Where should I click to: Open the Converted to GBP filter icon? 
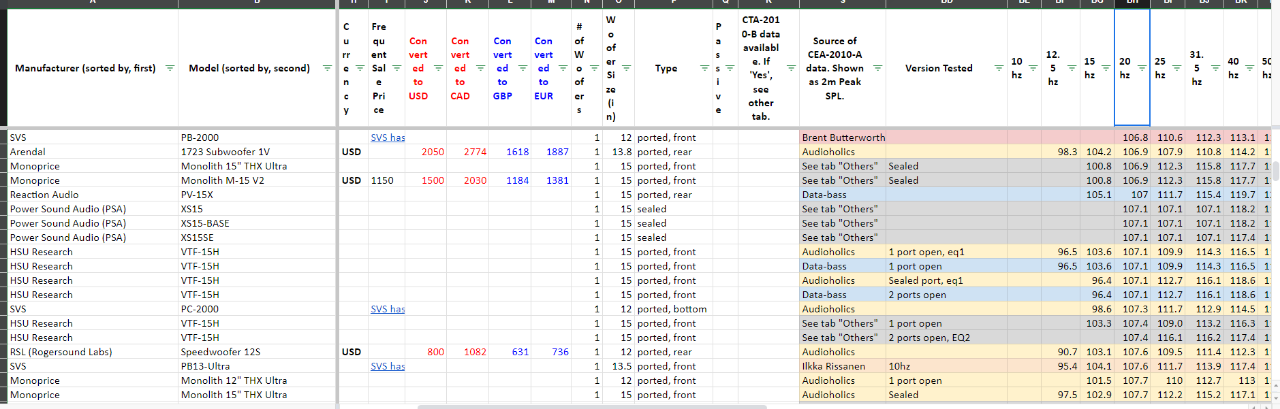[523, 68]
